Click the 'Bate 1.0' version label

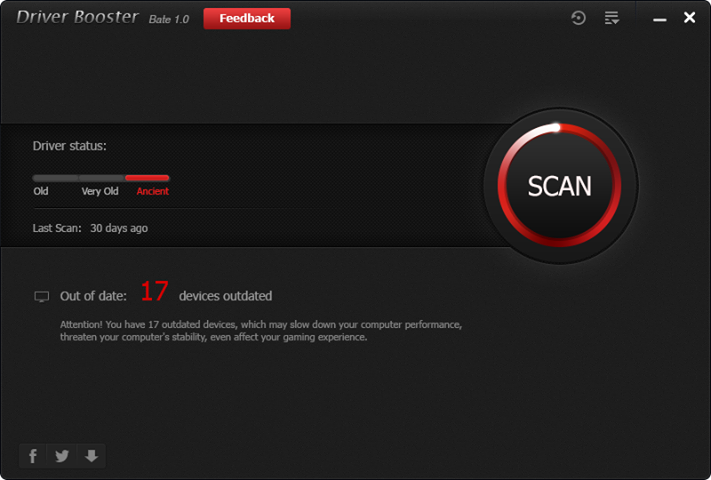pyautogui.click(x=169, y=19)
